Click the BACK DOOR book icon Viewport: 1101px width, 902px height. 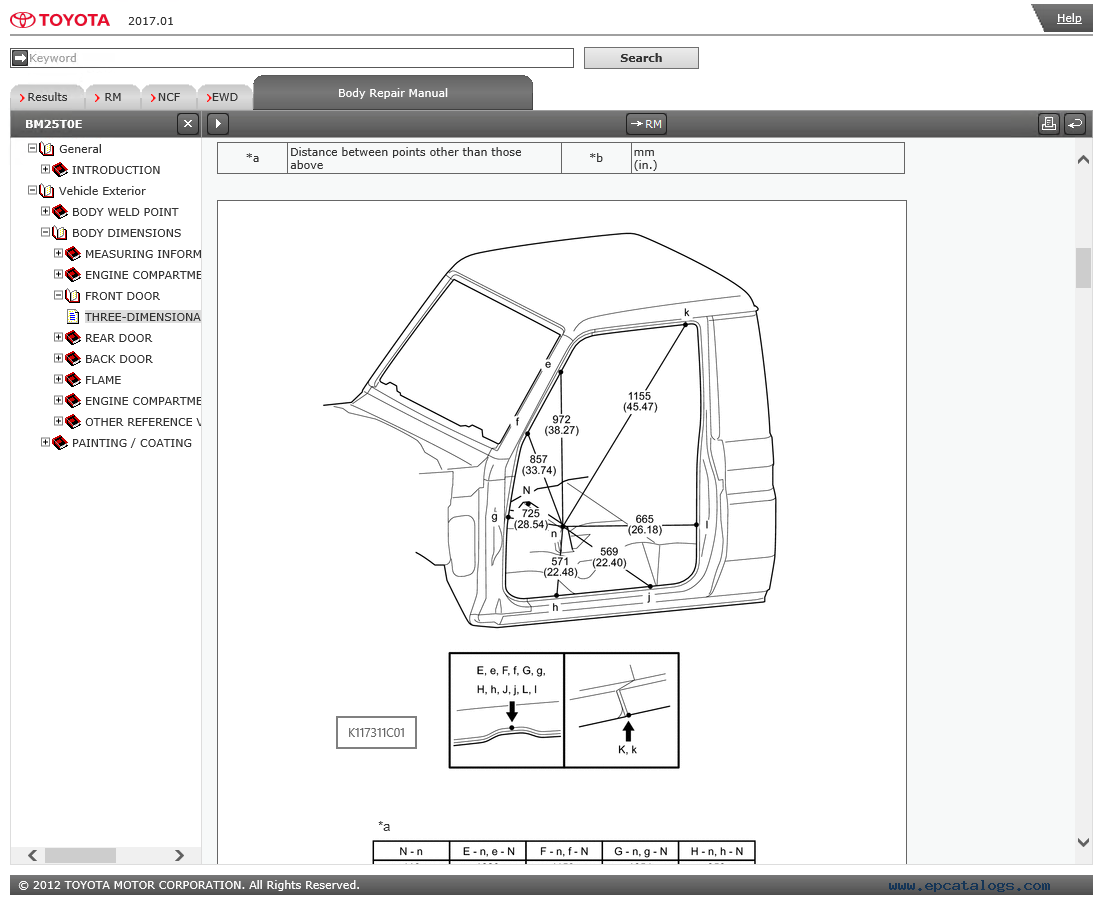coord(73,359)
